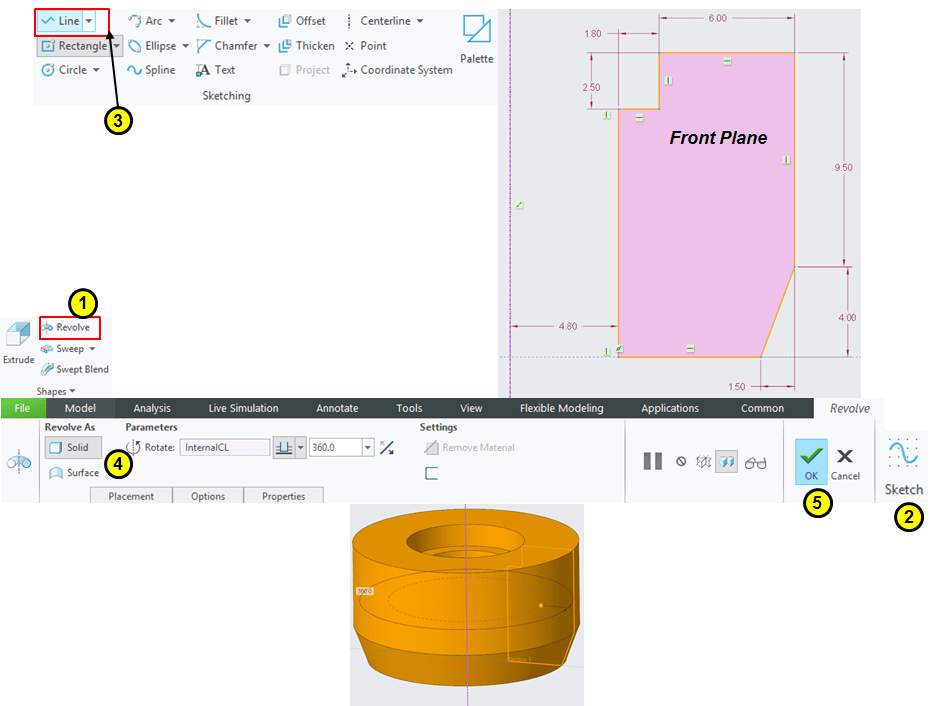931x706 pixels.
Task: Toggle the glasses preview icon in Revolve ribbon
Action: tap(756, 462)
